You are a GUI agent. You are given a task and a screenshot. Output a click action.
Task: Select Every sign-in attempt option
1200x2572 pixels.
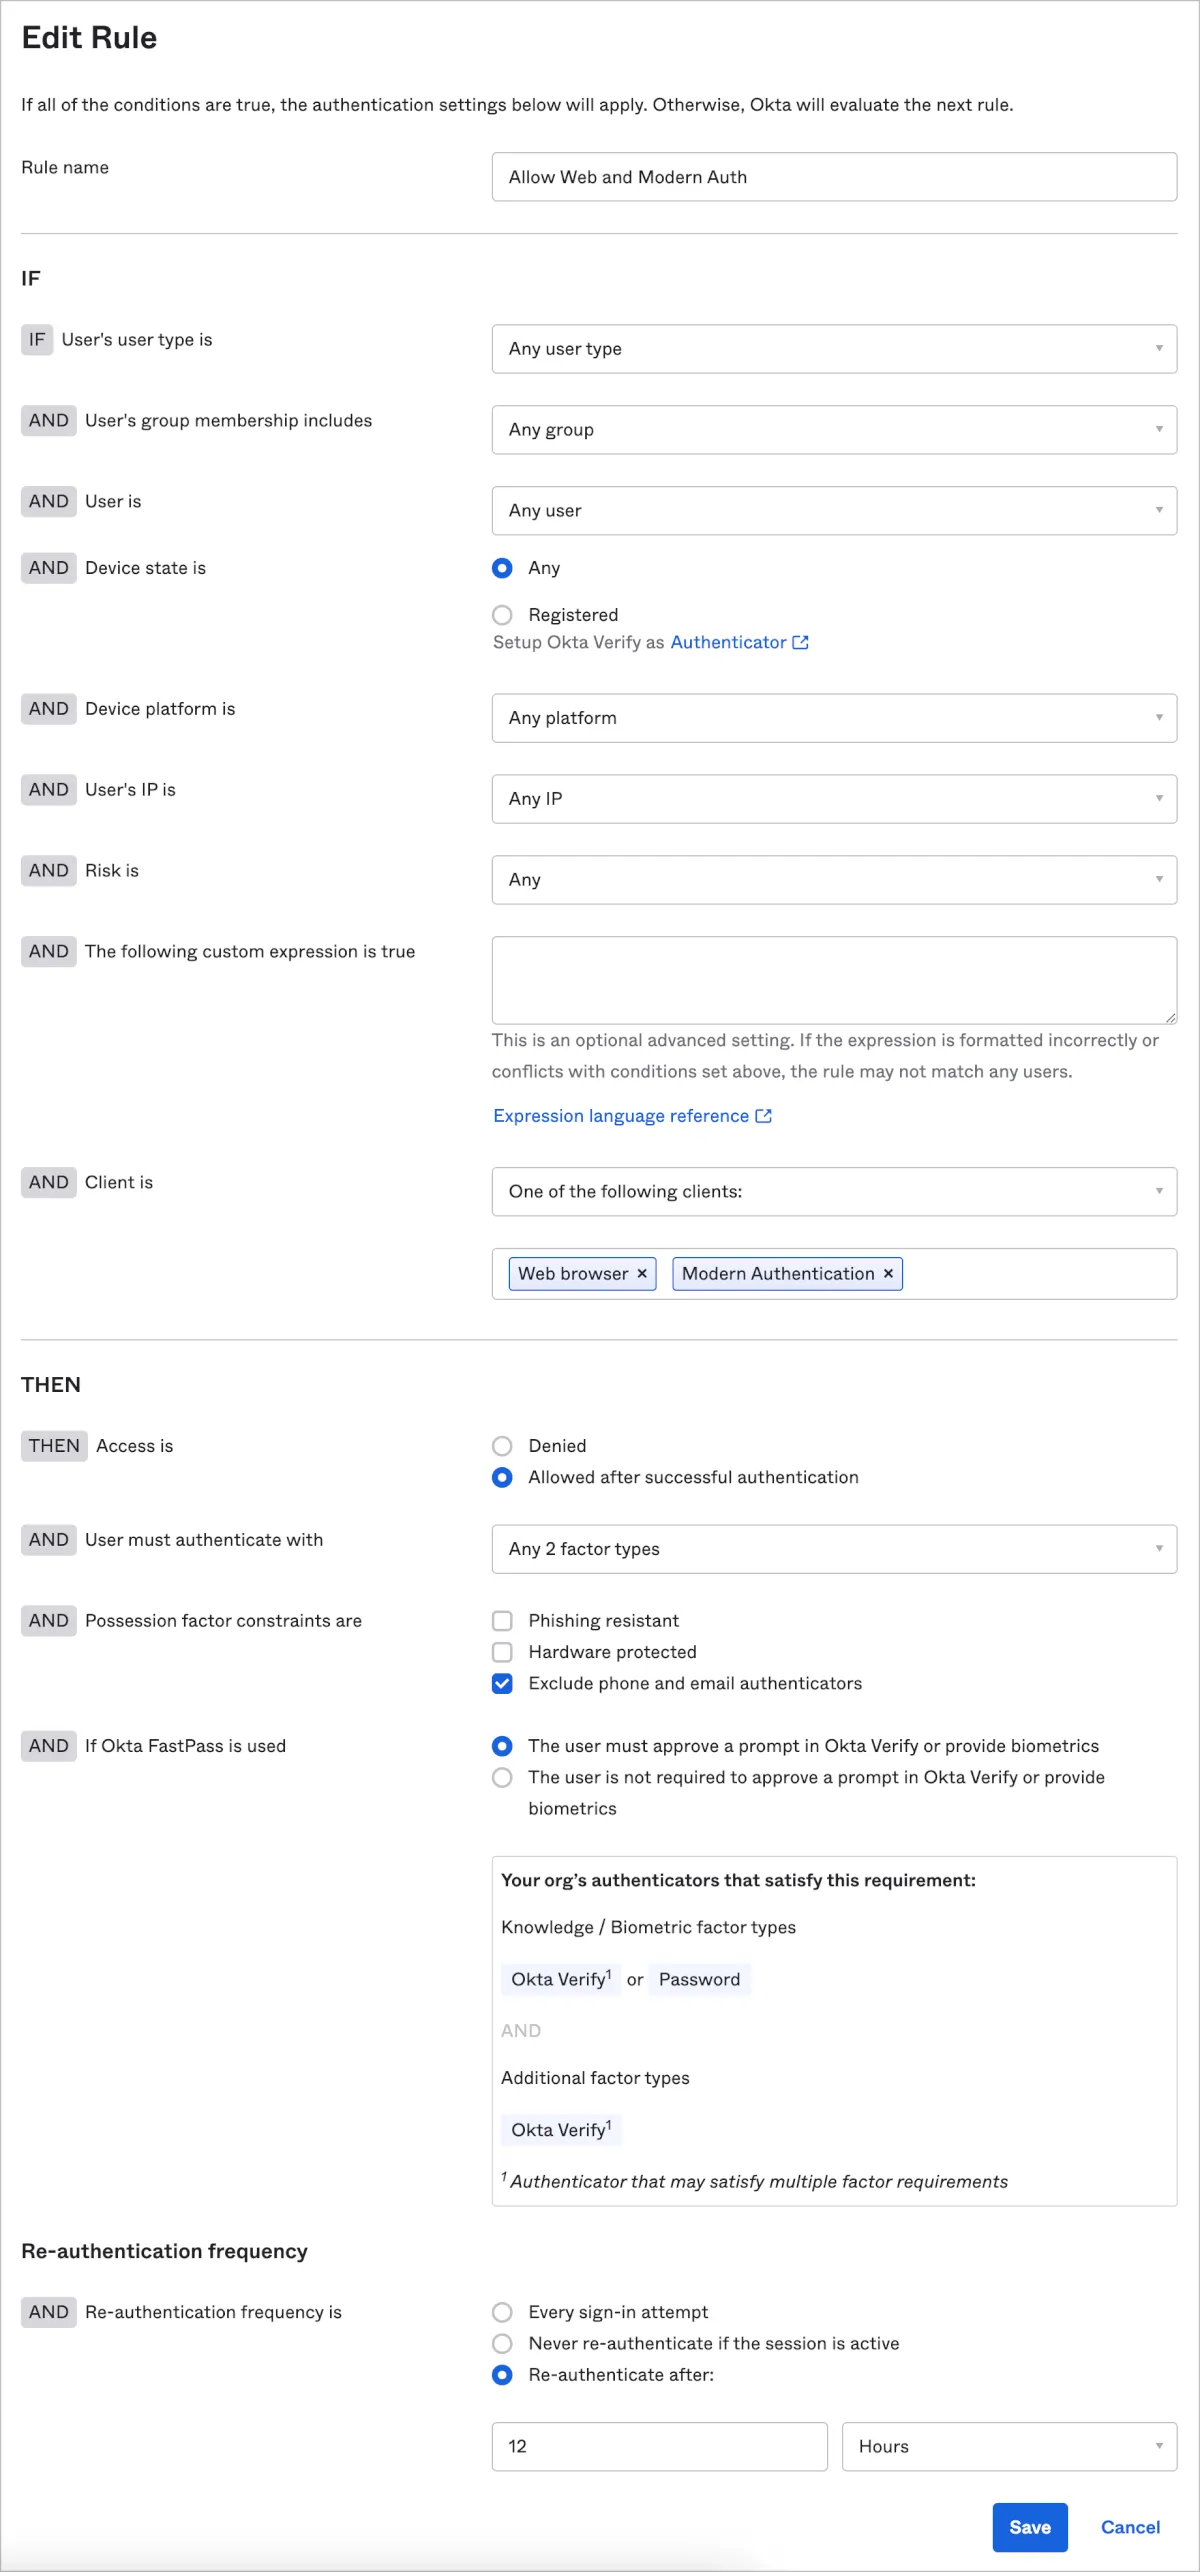(x=502, y=2312)
